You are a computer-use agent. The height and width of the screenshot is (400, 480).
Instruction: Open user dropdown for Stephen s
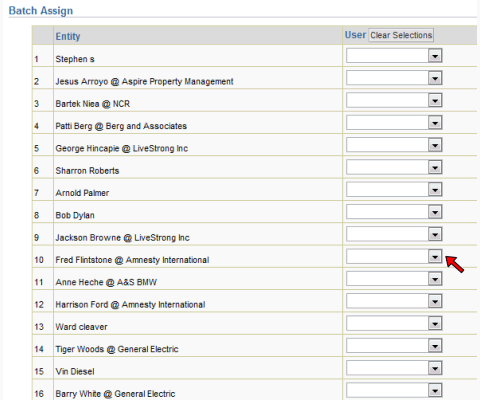394,56
